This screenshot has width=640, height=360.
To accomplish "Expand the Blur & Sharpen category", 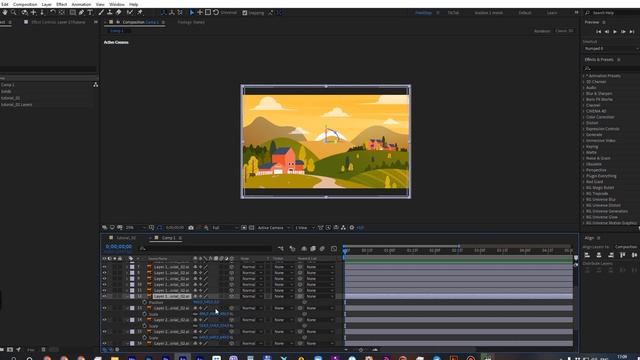I will tap(584, 93).
